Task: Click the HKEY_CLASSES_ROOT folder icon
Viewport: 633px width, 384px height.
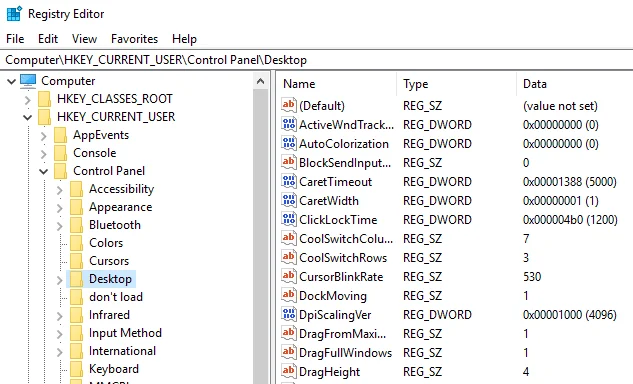Action: tap(45, 99)
